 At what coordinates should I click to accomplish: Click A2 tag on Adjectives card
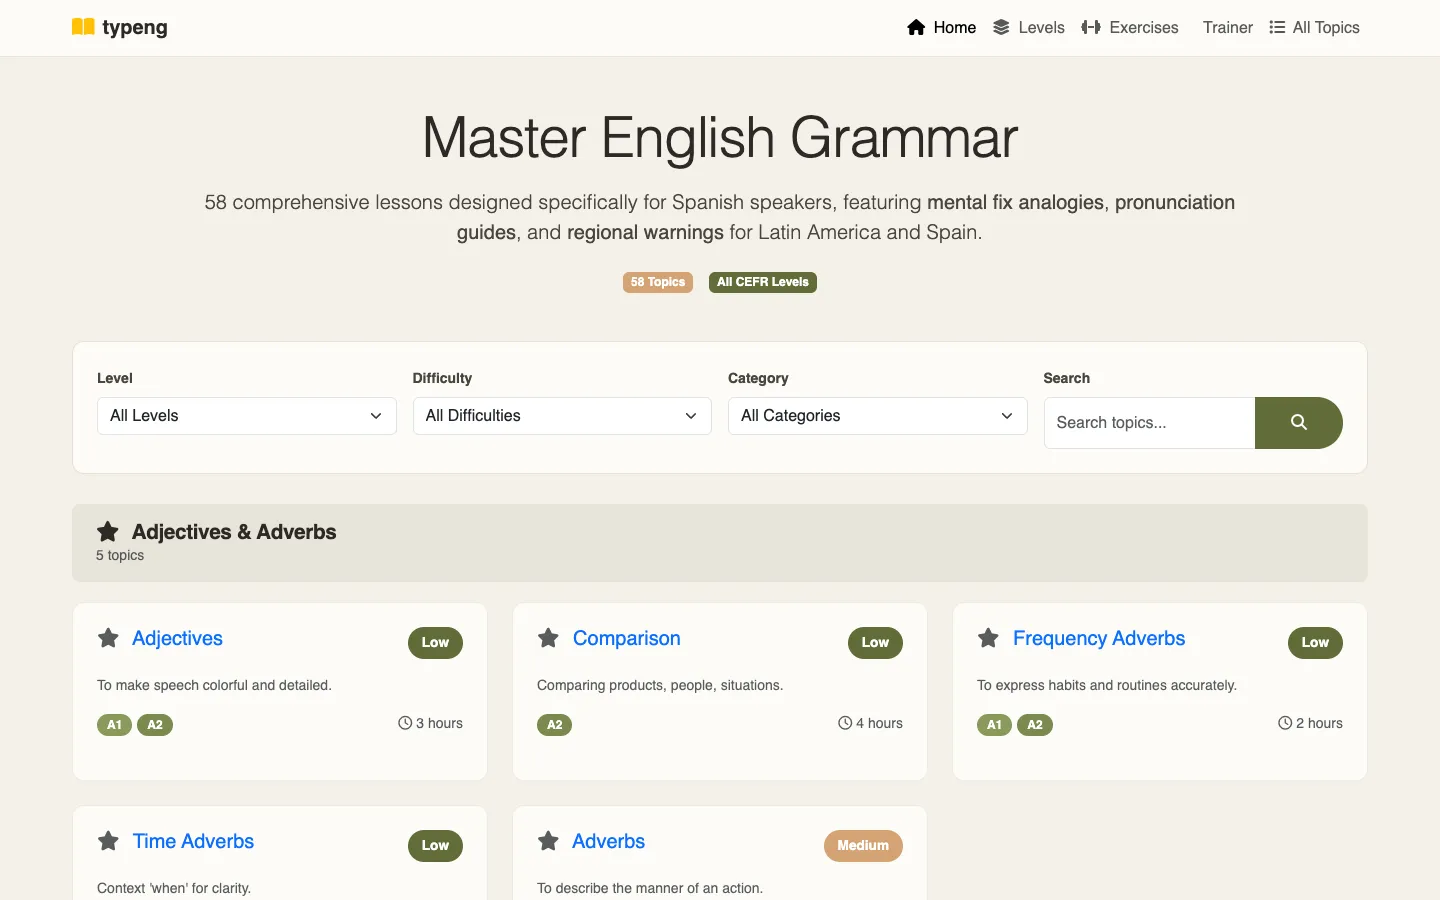coord(155,725)
